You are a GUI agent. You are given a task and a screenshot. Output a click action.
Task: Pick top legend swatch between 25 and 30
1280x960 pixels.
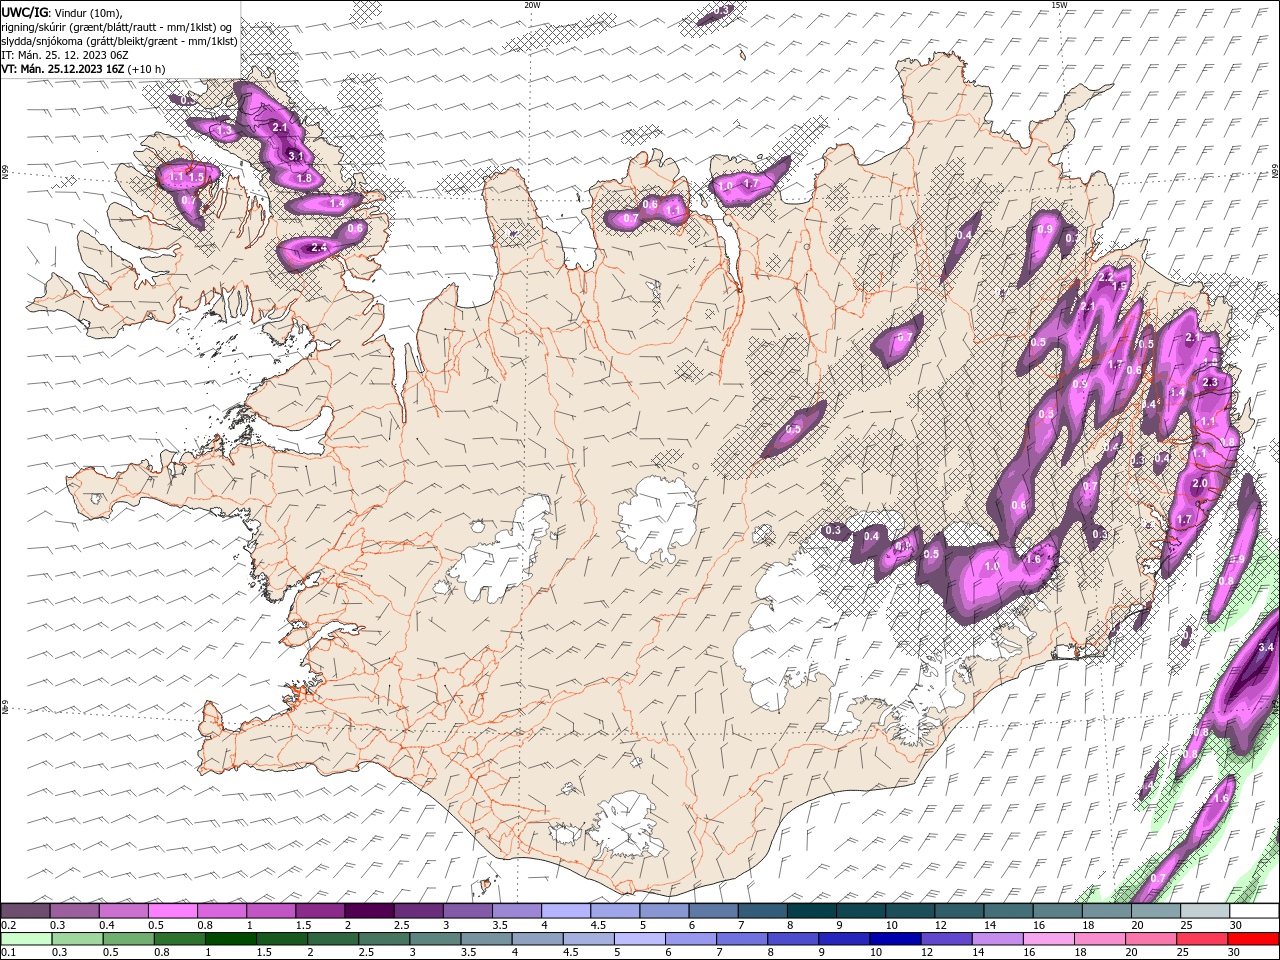[1205, 911]
